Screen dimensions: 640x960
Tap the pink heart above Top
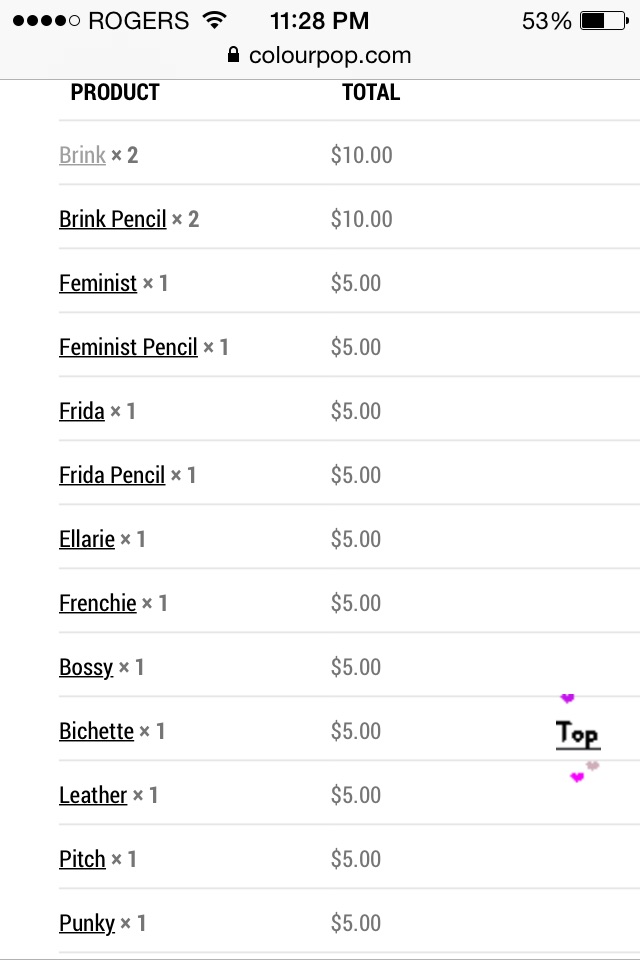pyautogui.click(x=567, y=698)
